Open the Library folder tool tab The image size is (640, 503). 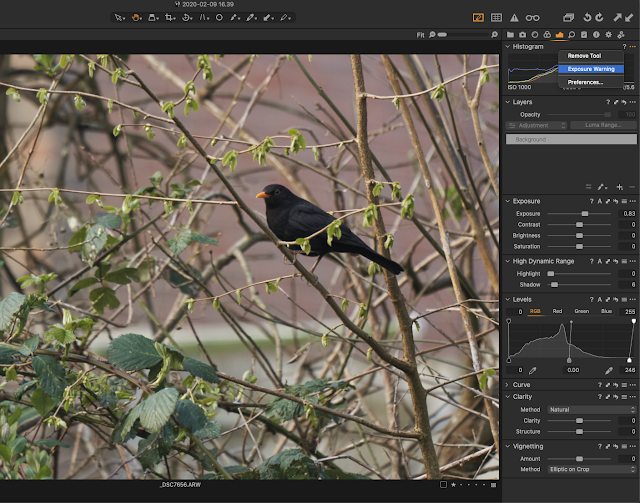pos(510,35)
